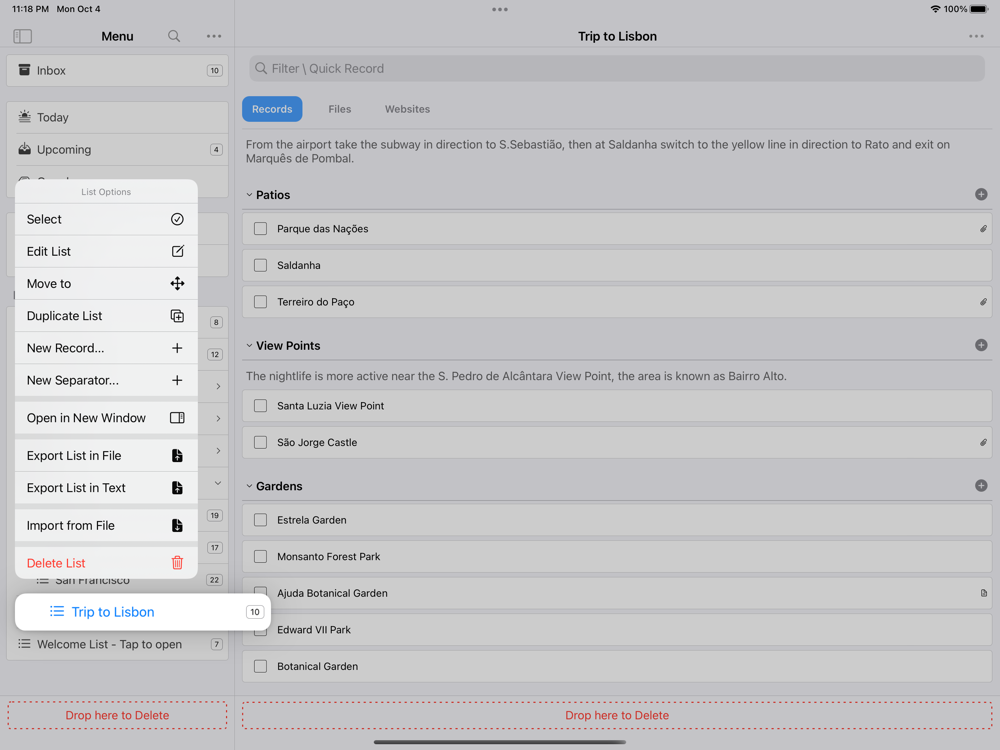Open attachment clip on São Jorge Castle
The image size is (1000, 750).
pyautogui.click(x=983, y=442)
